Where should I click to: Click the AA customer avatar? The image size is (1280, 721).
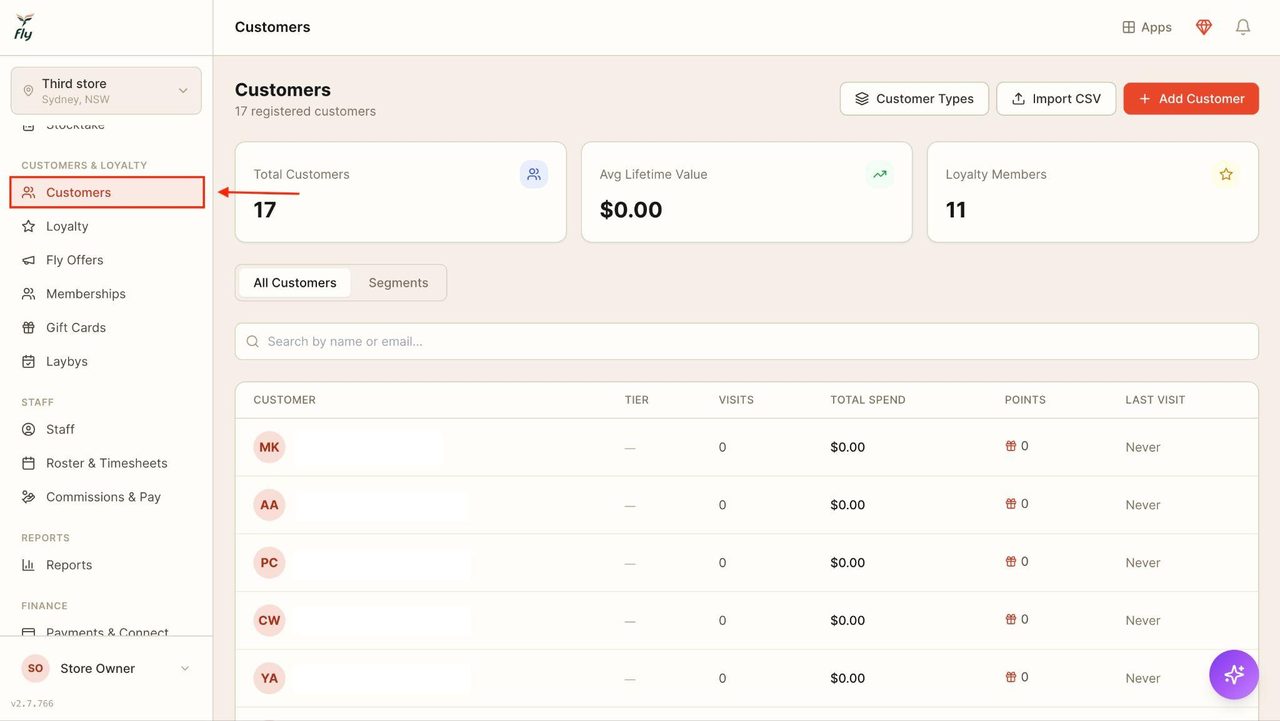[269, 505]
